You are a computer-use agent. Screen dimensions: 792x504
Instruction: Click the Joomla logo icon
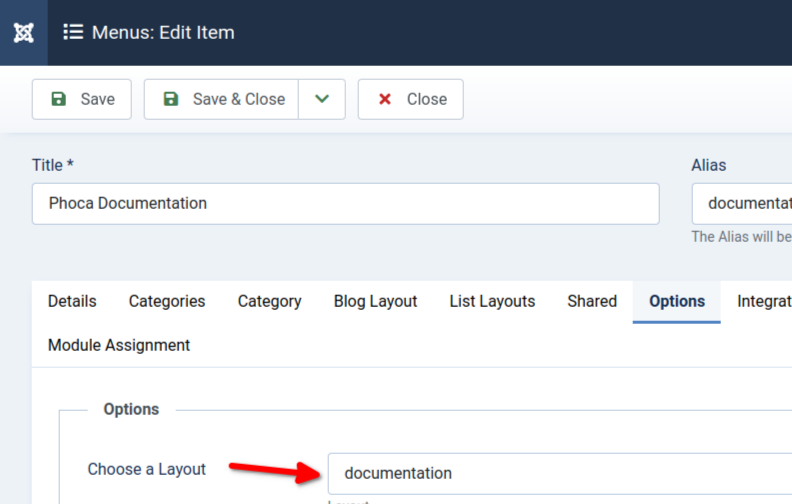23,32
